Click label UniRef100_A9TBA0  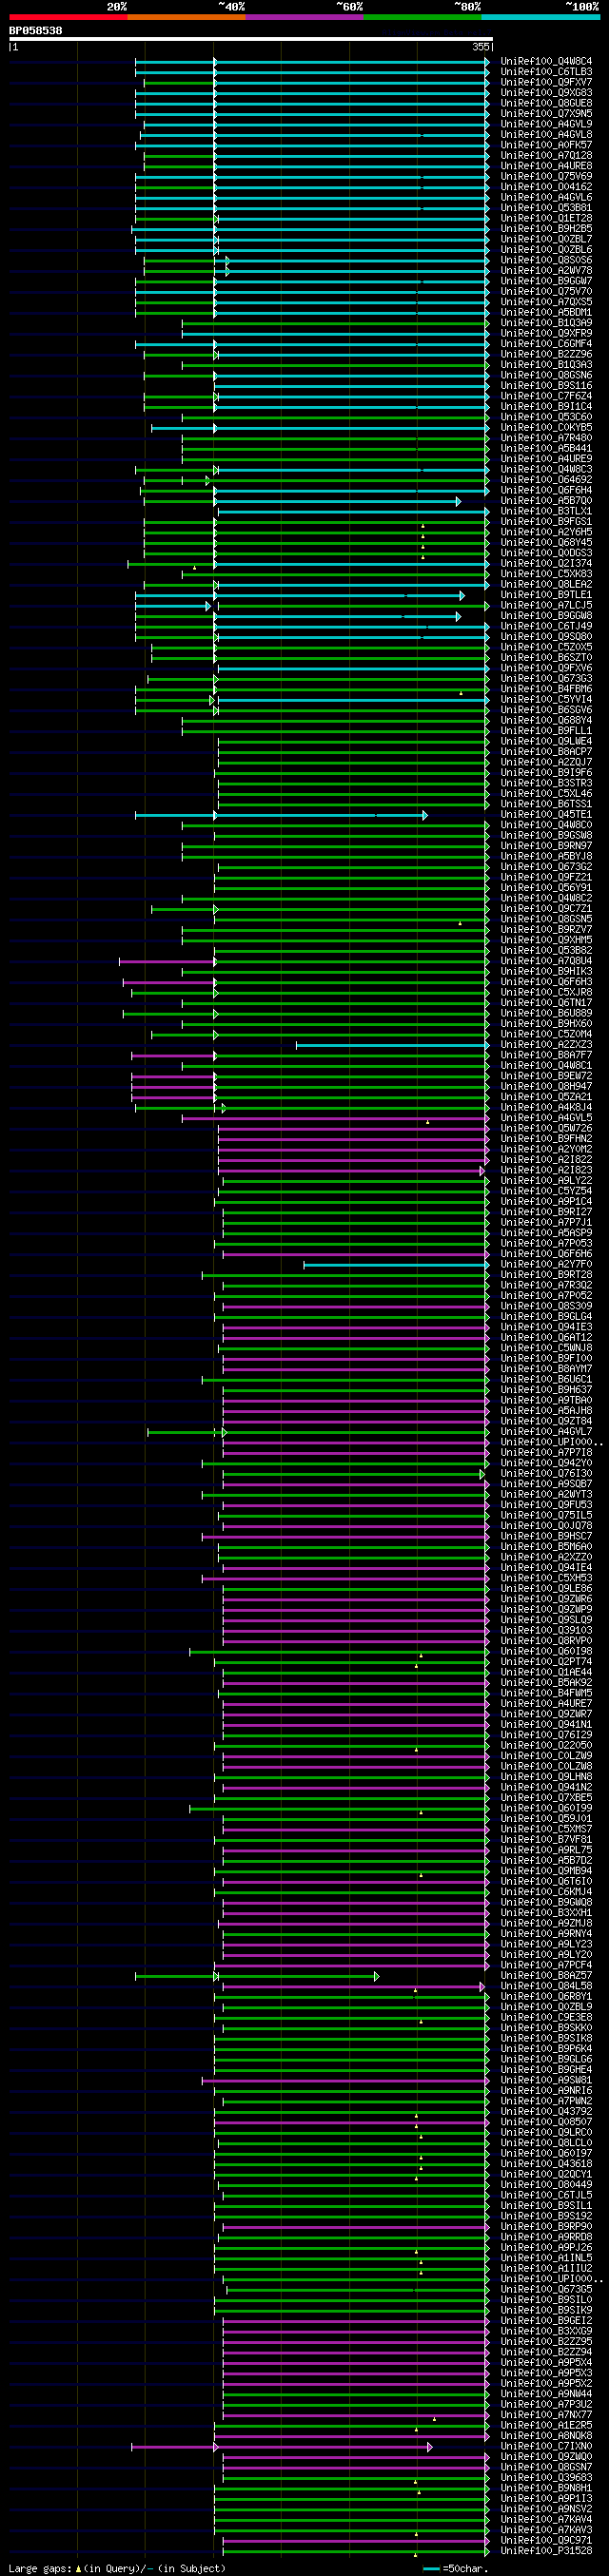coord(546,1400)
